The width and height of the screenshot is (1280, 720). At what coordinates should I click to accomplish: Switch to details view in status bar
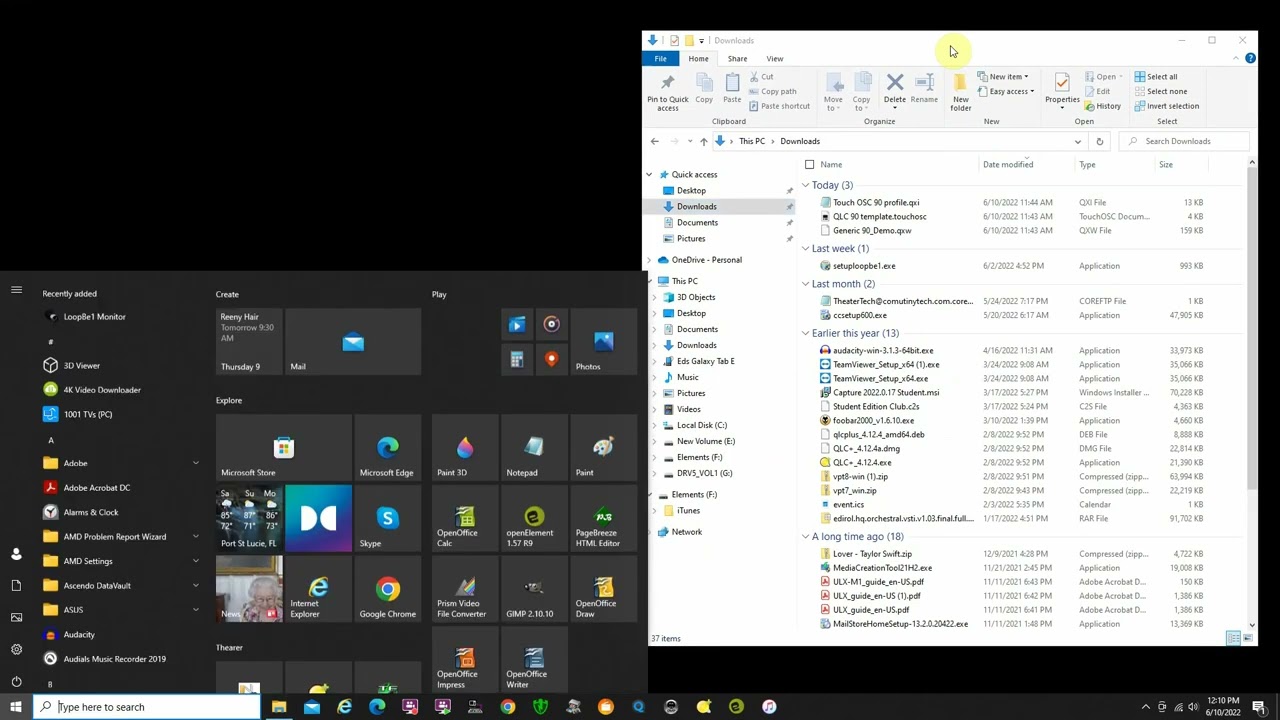click(1233, 638)
